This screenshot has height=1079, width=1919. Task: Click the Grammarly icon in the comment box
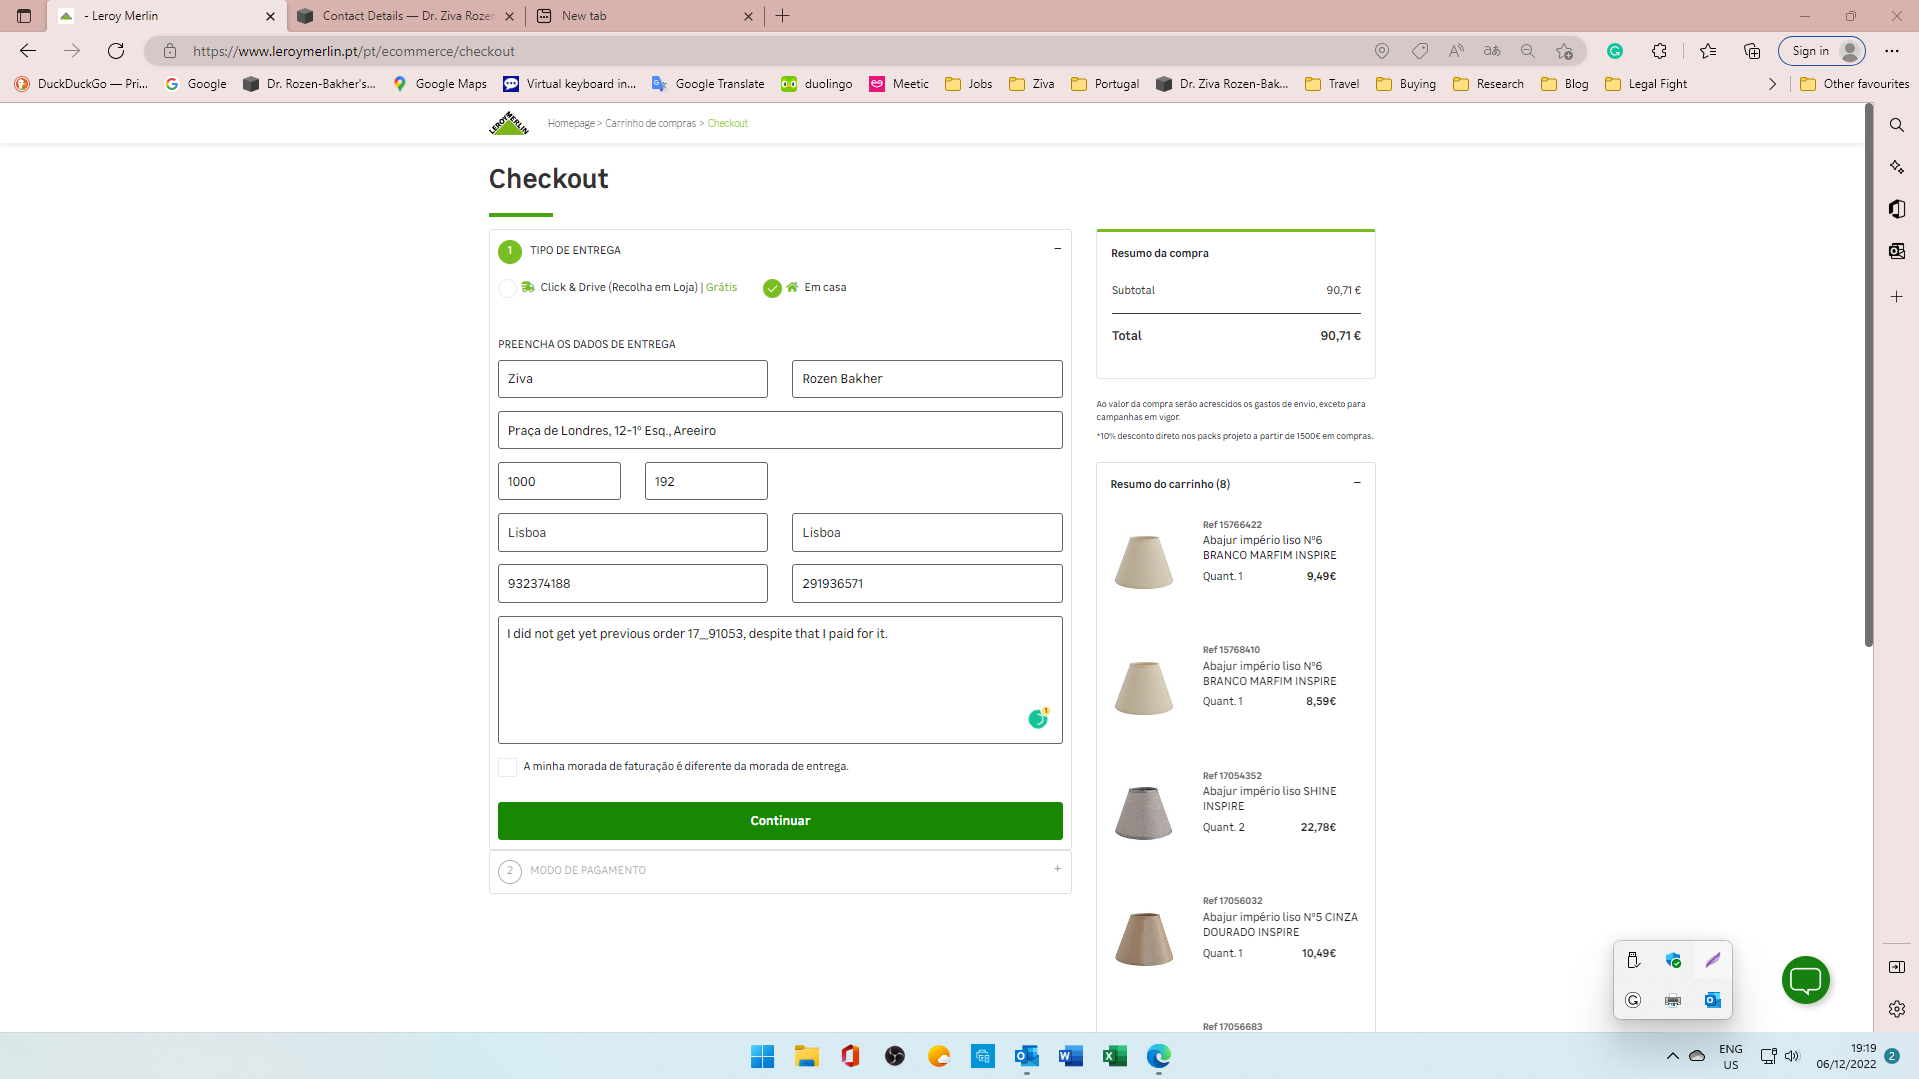[1038, 718]
